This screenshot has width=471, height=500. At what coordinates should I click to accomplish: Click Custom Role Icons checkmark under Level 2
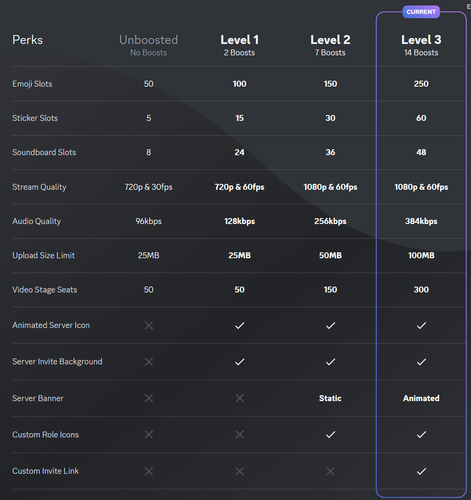(x=330, y=435)
